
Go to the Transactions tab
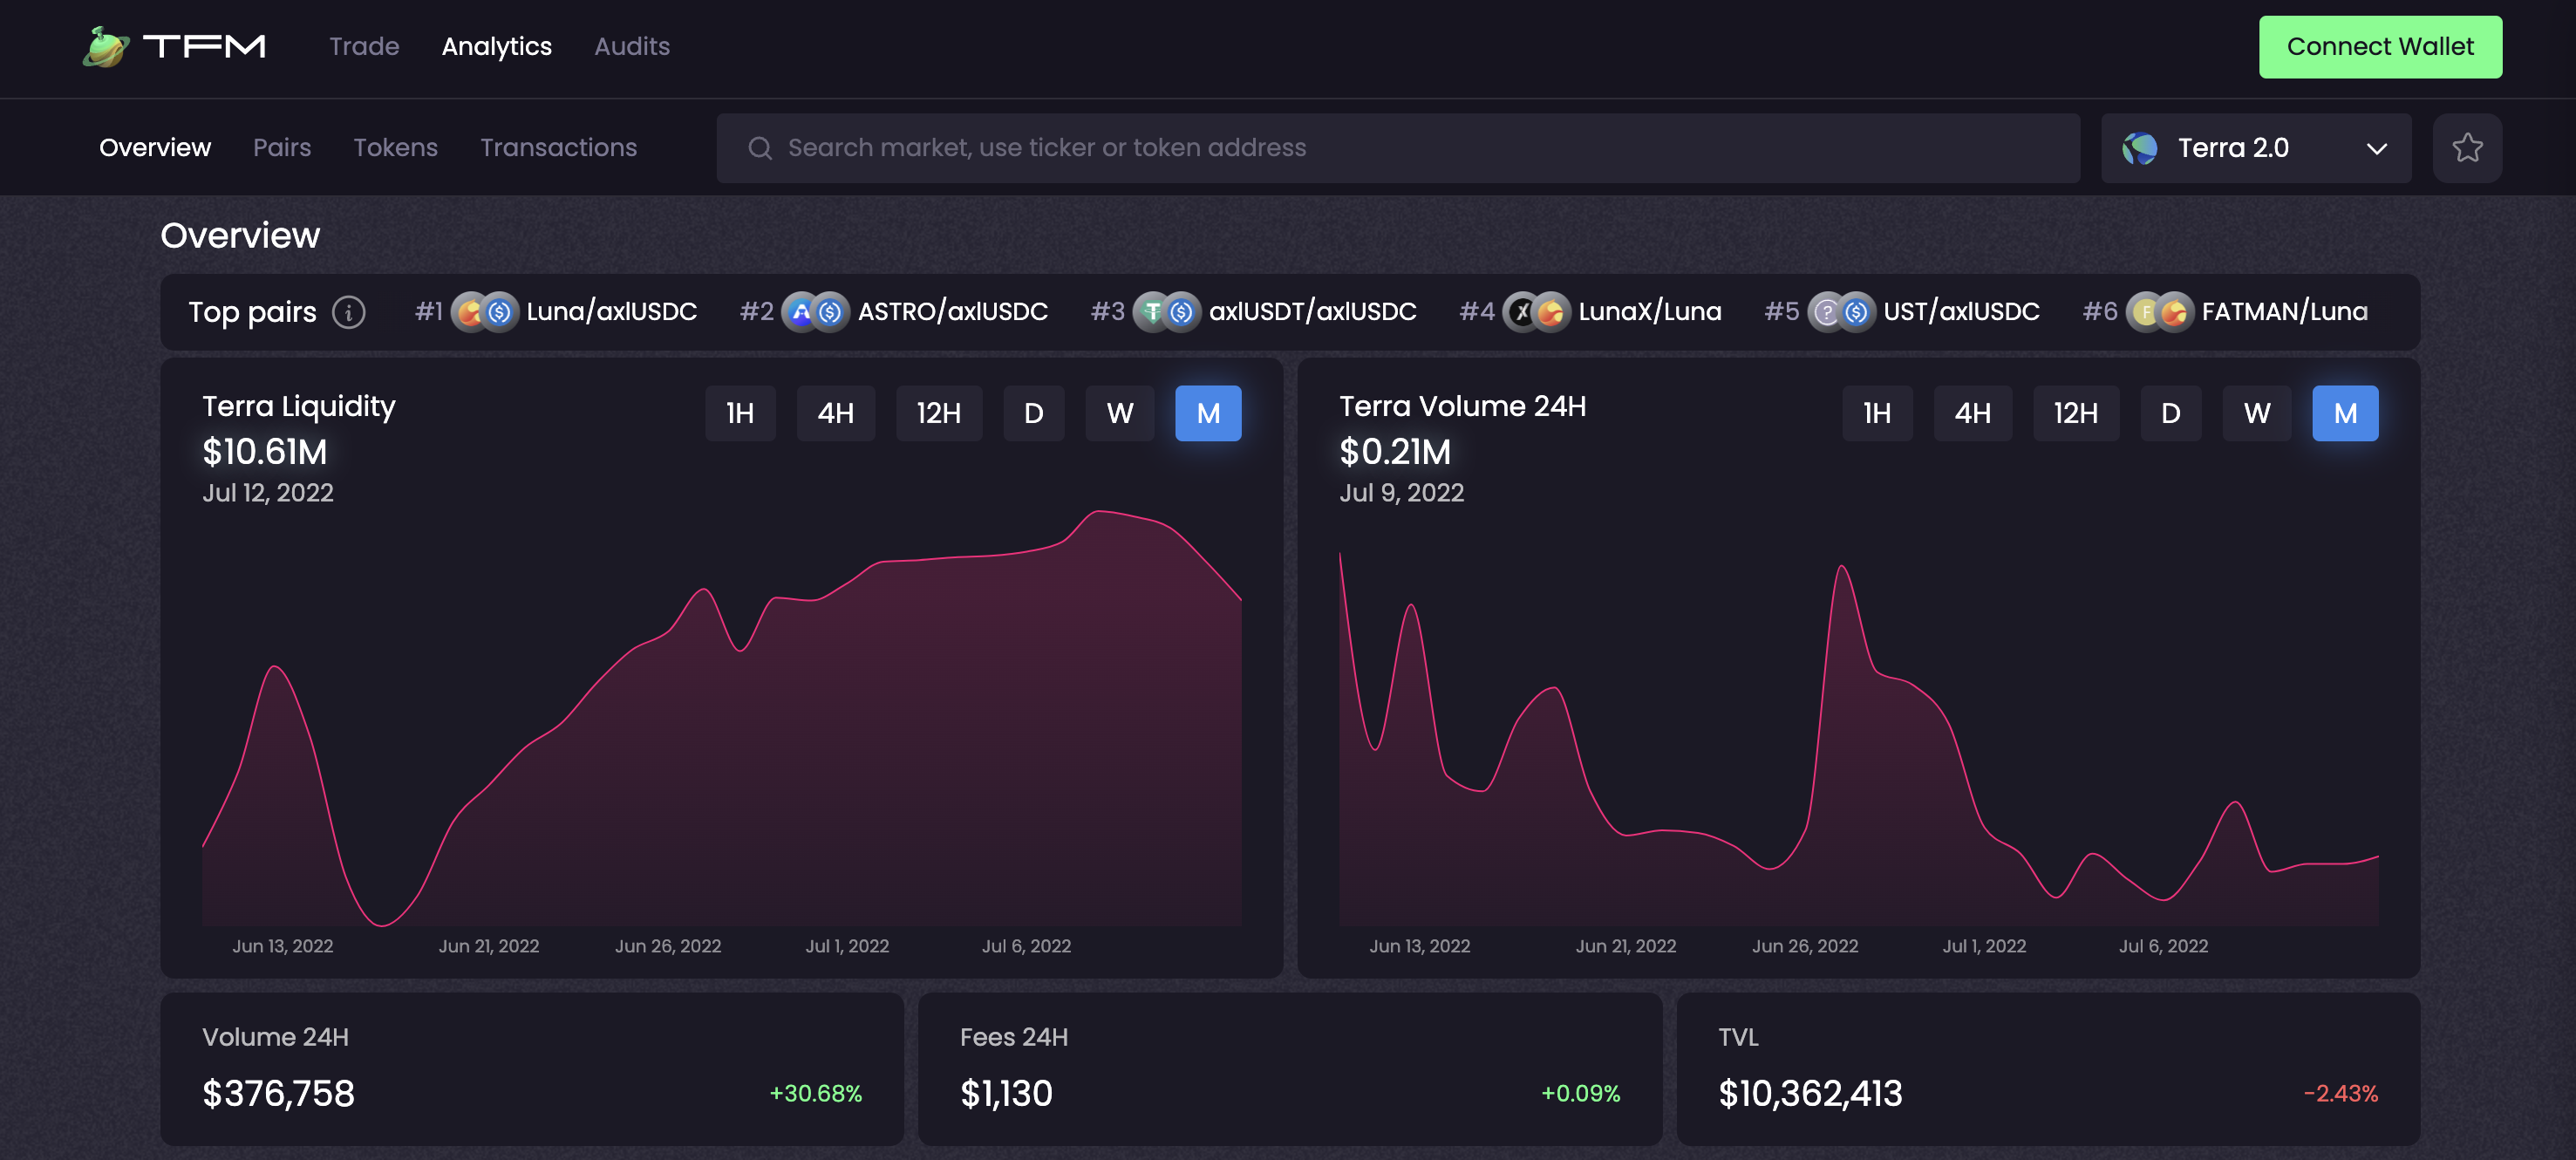click(x=558, y=148)
